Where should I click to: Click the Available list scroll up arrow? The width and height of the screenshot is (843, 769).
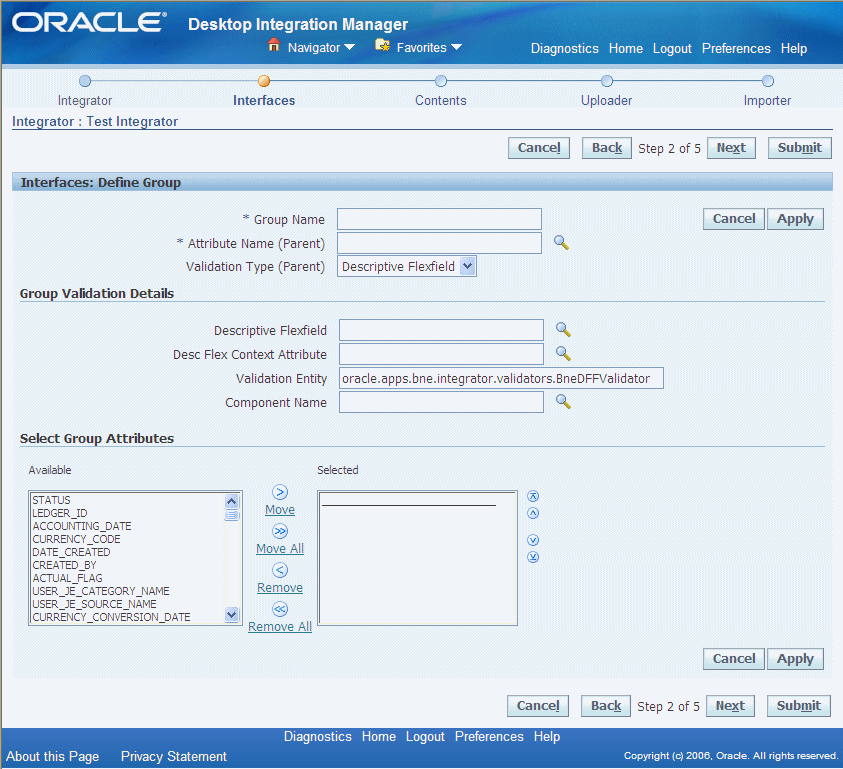tap(232, 501)
